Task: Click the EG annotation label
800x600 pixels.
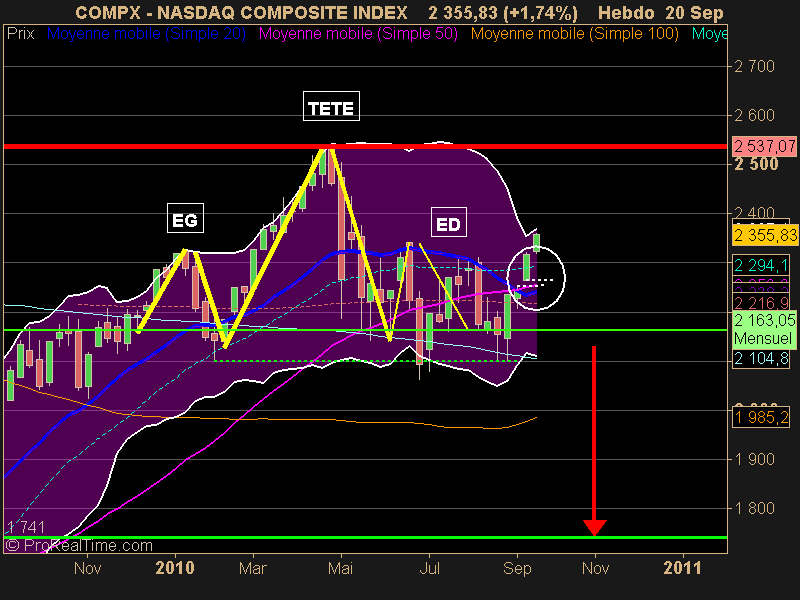Action: pos(185,218)
